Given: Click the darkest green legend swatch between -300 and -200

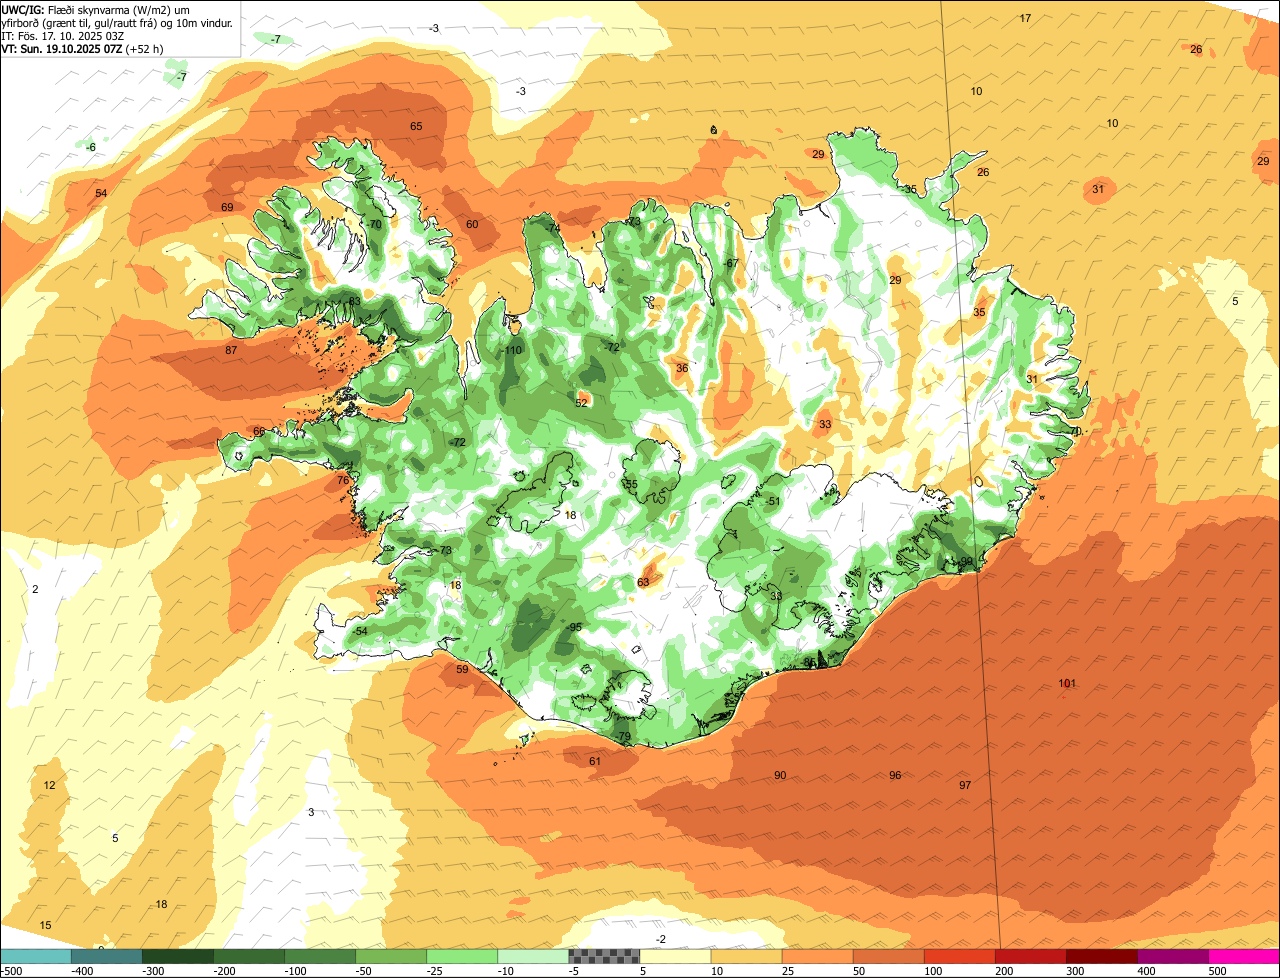Looking at the screenshot, I should tap(178, 956).
